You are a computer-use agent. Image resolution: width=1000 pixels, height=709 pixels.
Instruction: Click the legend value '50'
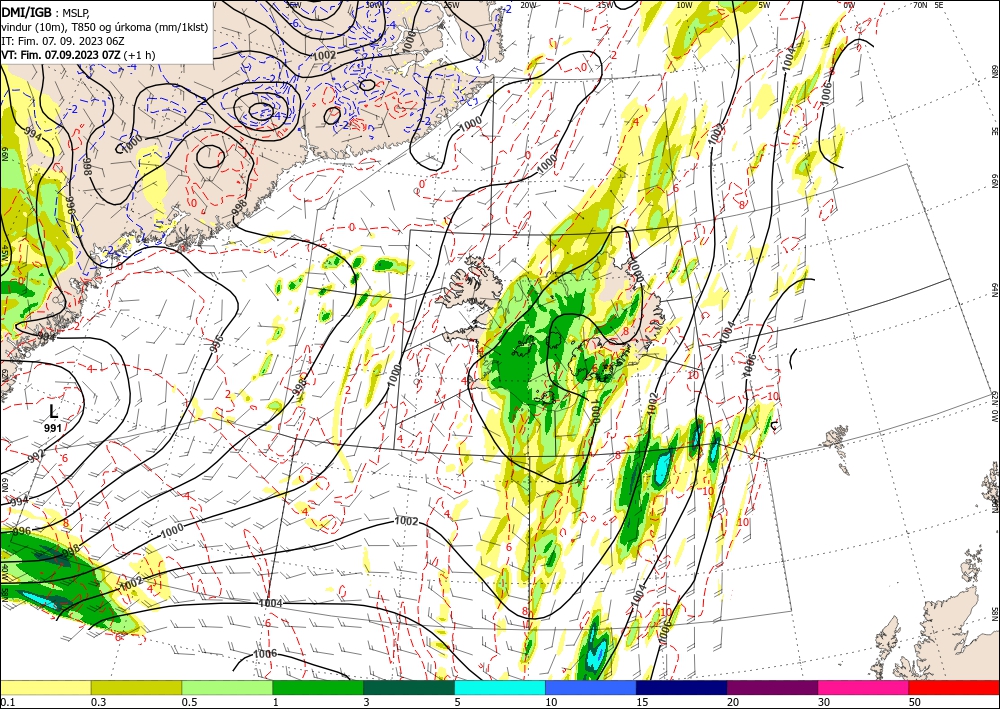click(915, 702)
